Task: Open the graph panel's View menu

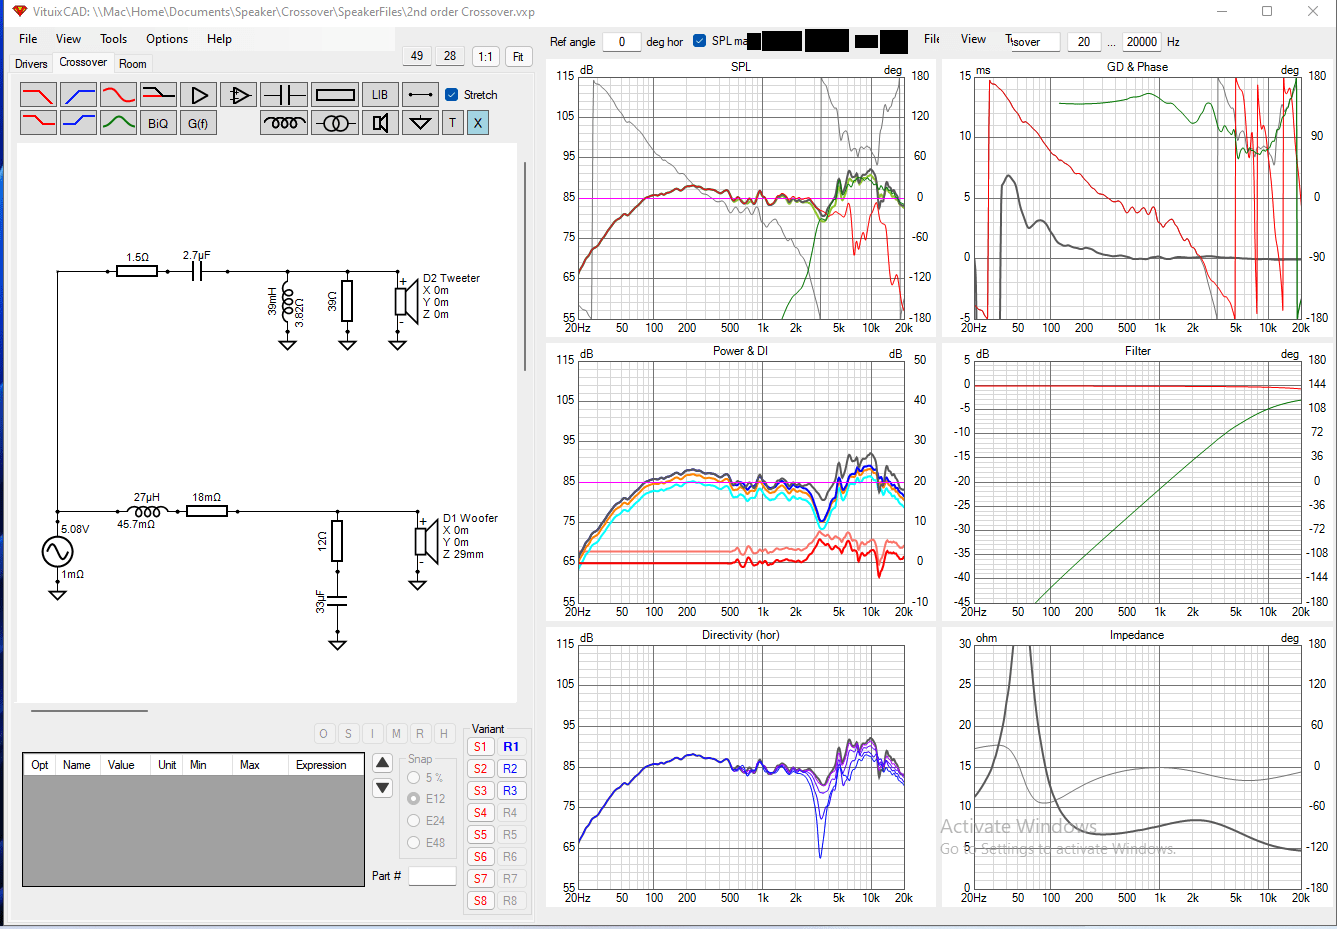Action: [973, 39]
